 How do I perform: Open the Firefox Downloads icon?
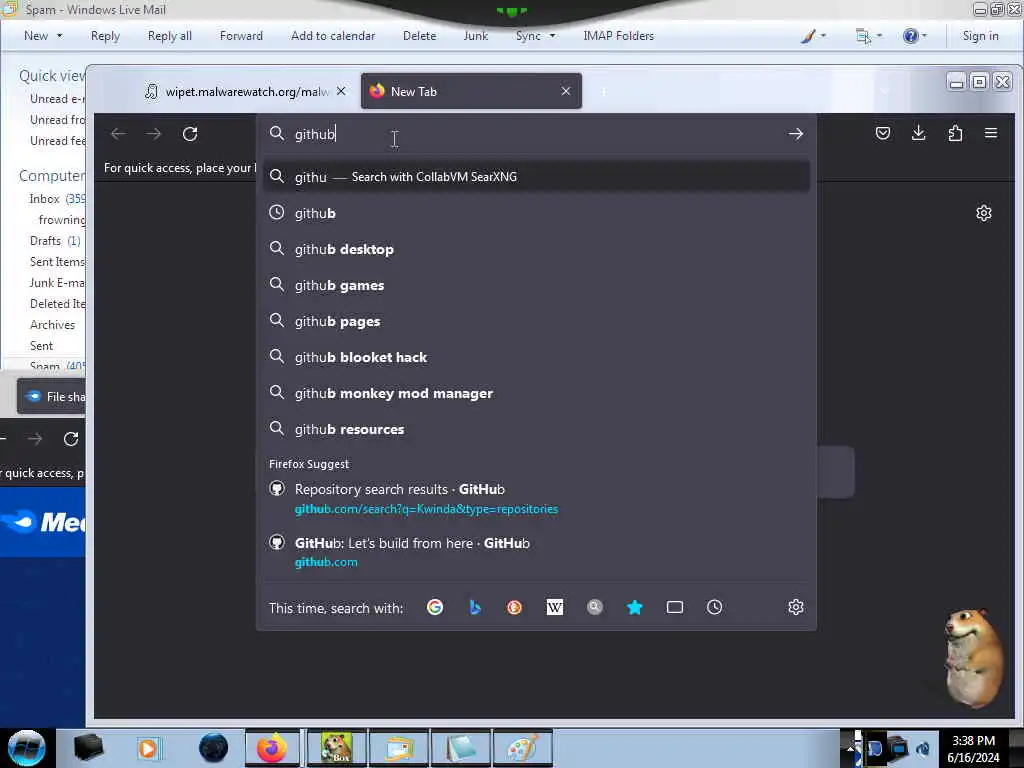pos(919,133)
